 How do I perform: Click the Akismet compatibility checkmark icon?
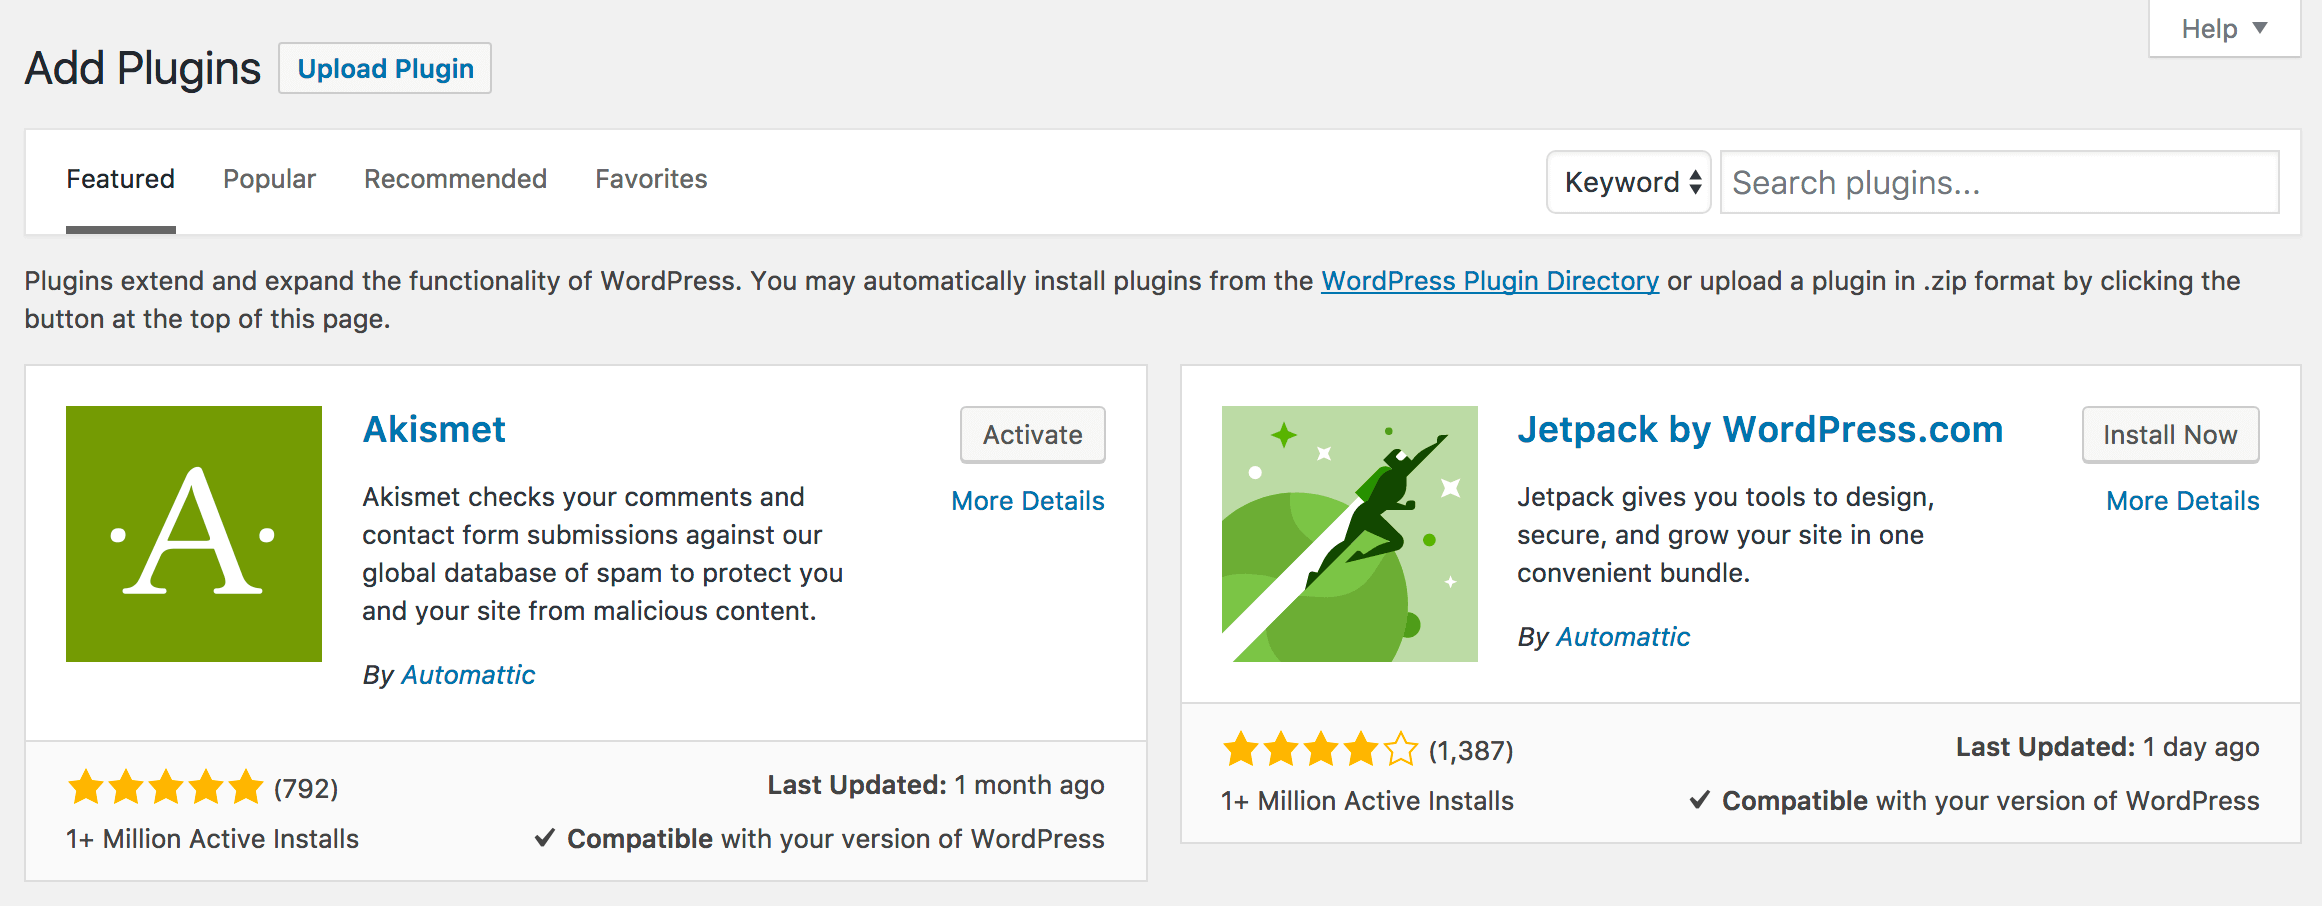tap(545, 838)
